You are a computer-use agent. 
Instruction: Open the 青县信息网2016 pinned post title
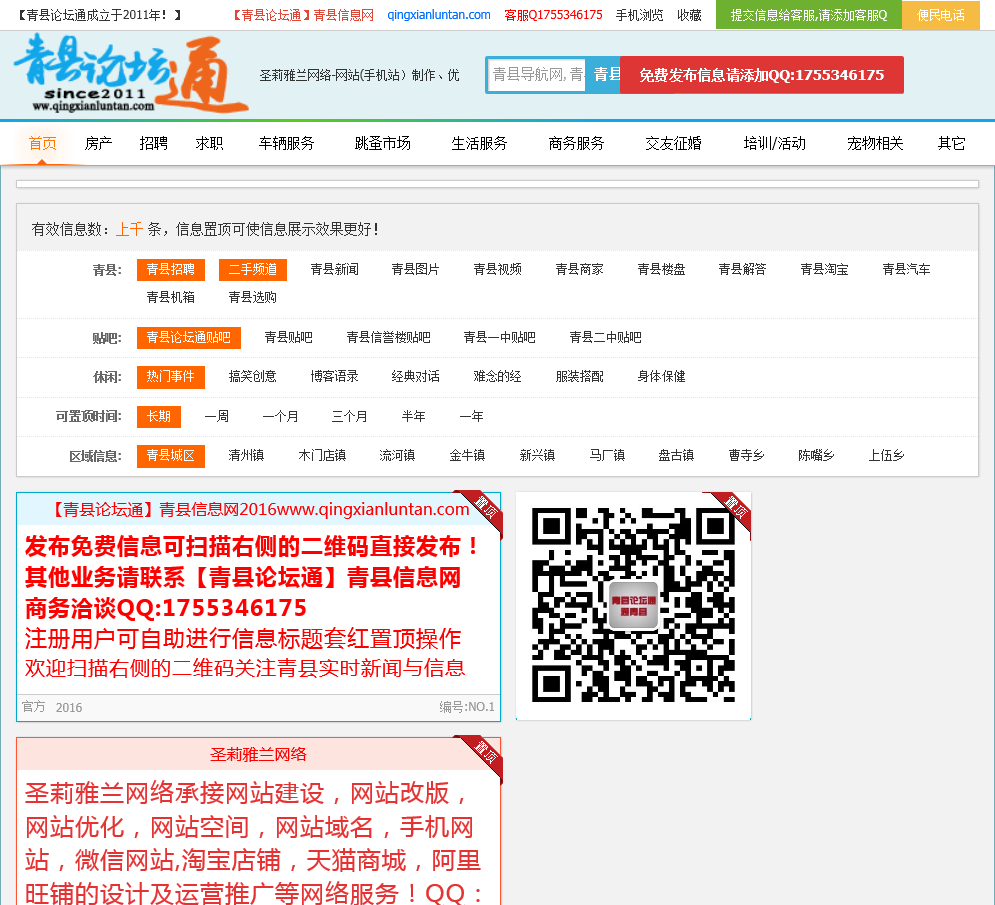pyautogui.click(x=259, y=510)
